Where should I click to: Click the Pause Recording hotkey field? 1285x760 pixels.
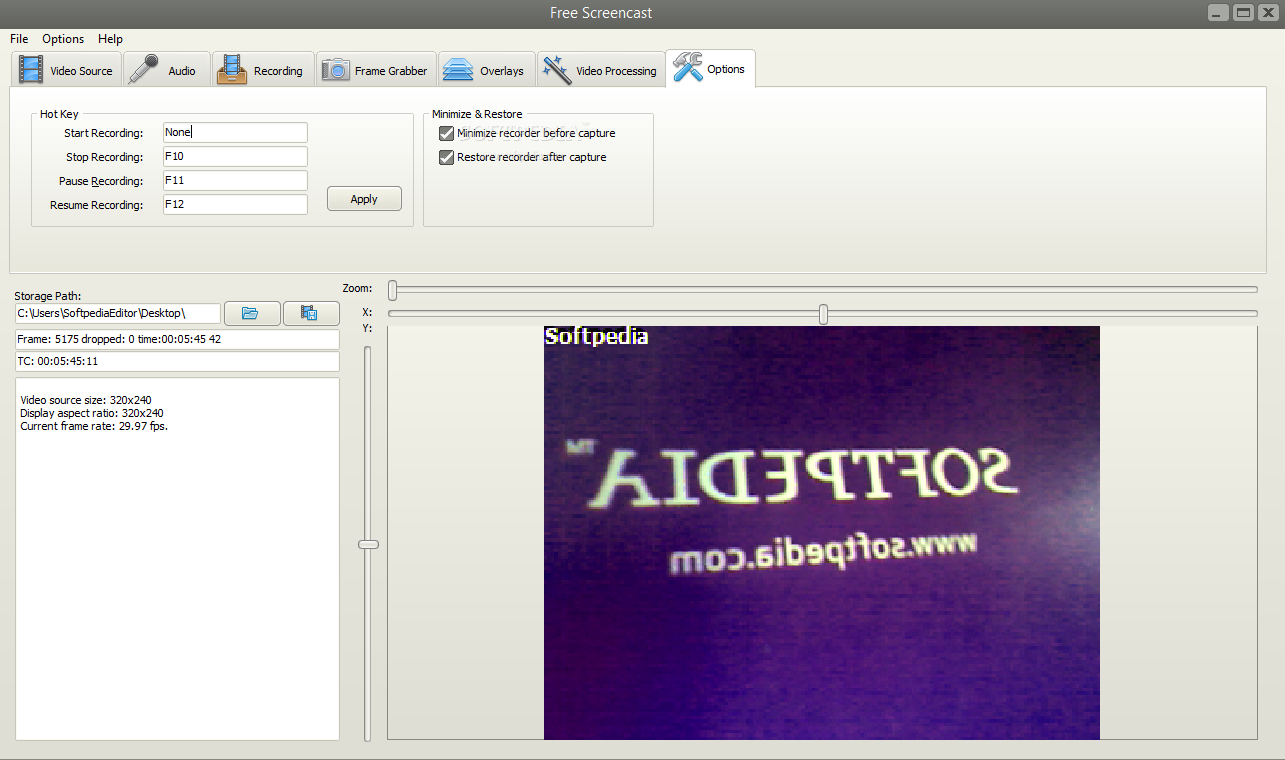coord(235,180)
